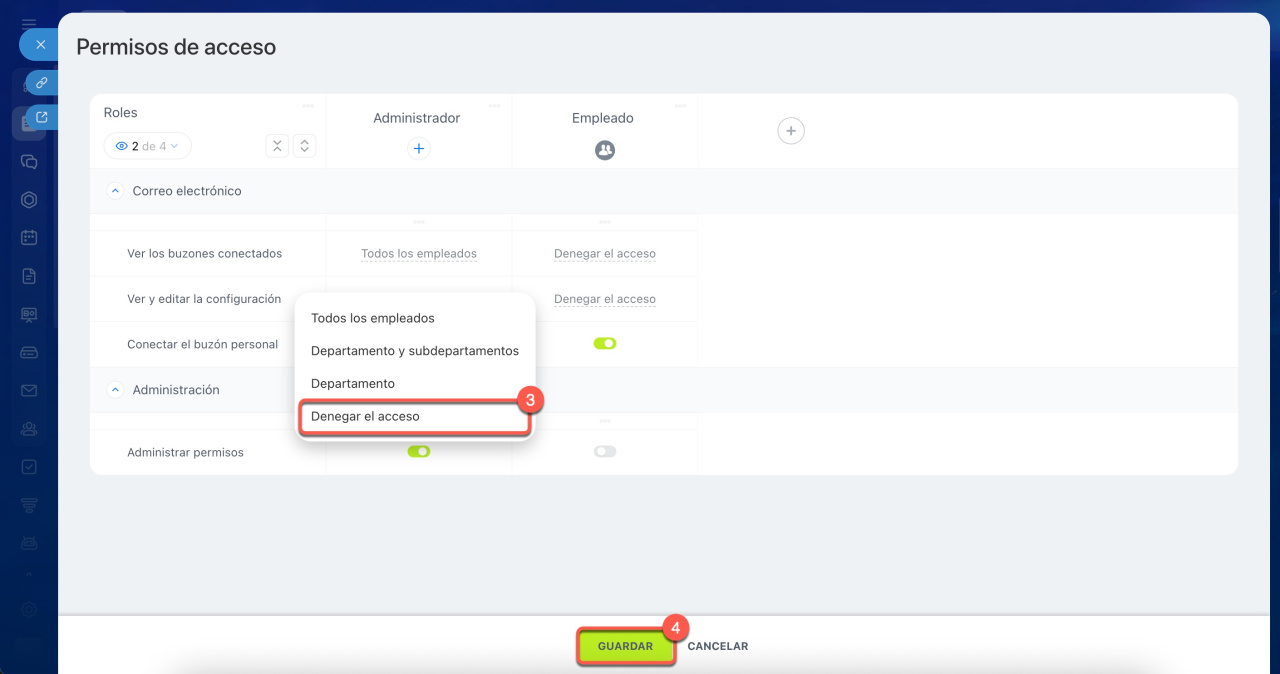This screenshot has height=674, width=1280.
Task: Click the plus icon under Administrador
Action: (419, 149)
